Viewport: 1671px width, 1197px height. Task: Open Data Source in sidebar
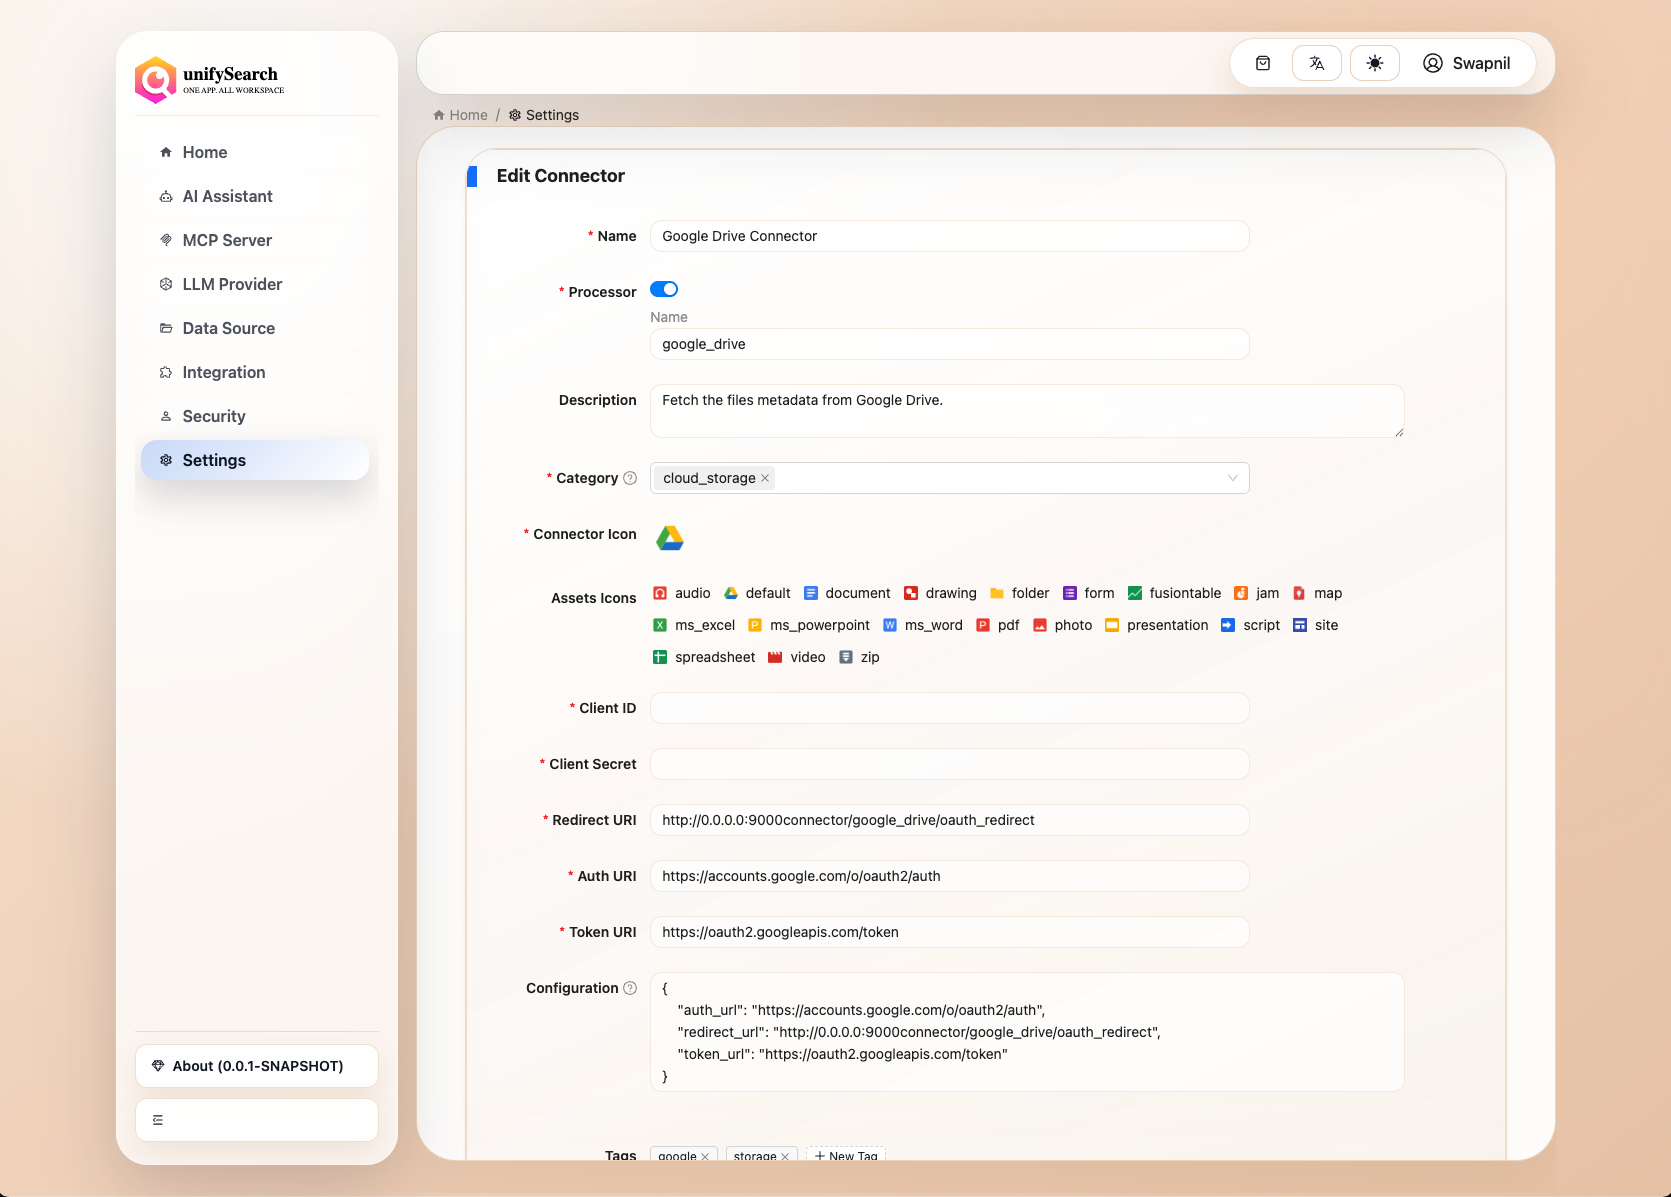pyautogui.click(x=228, y=328)
